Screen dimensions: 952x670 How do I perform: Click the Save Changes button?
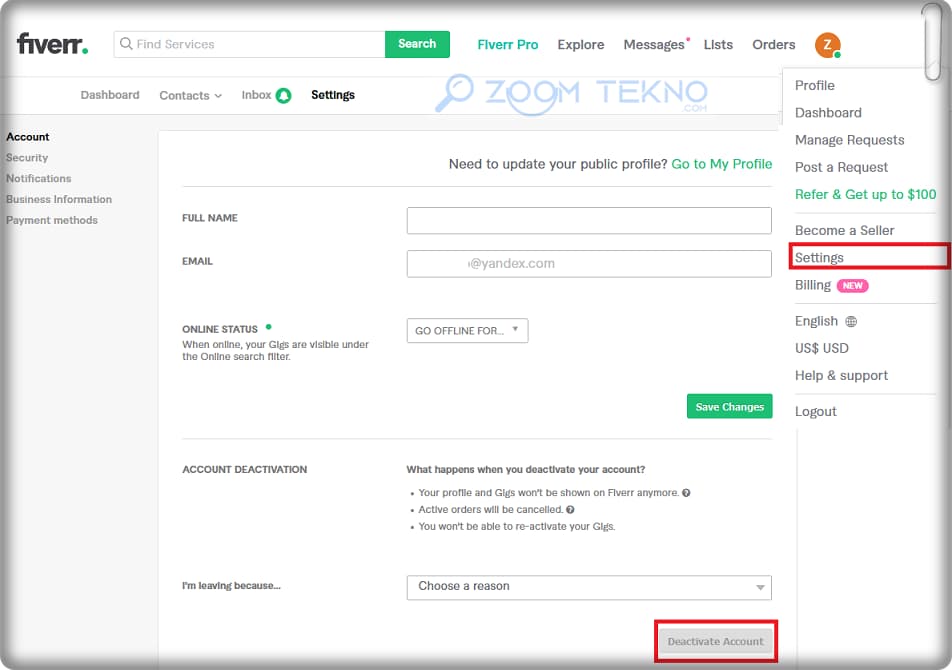point(729,407)
